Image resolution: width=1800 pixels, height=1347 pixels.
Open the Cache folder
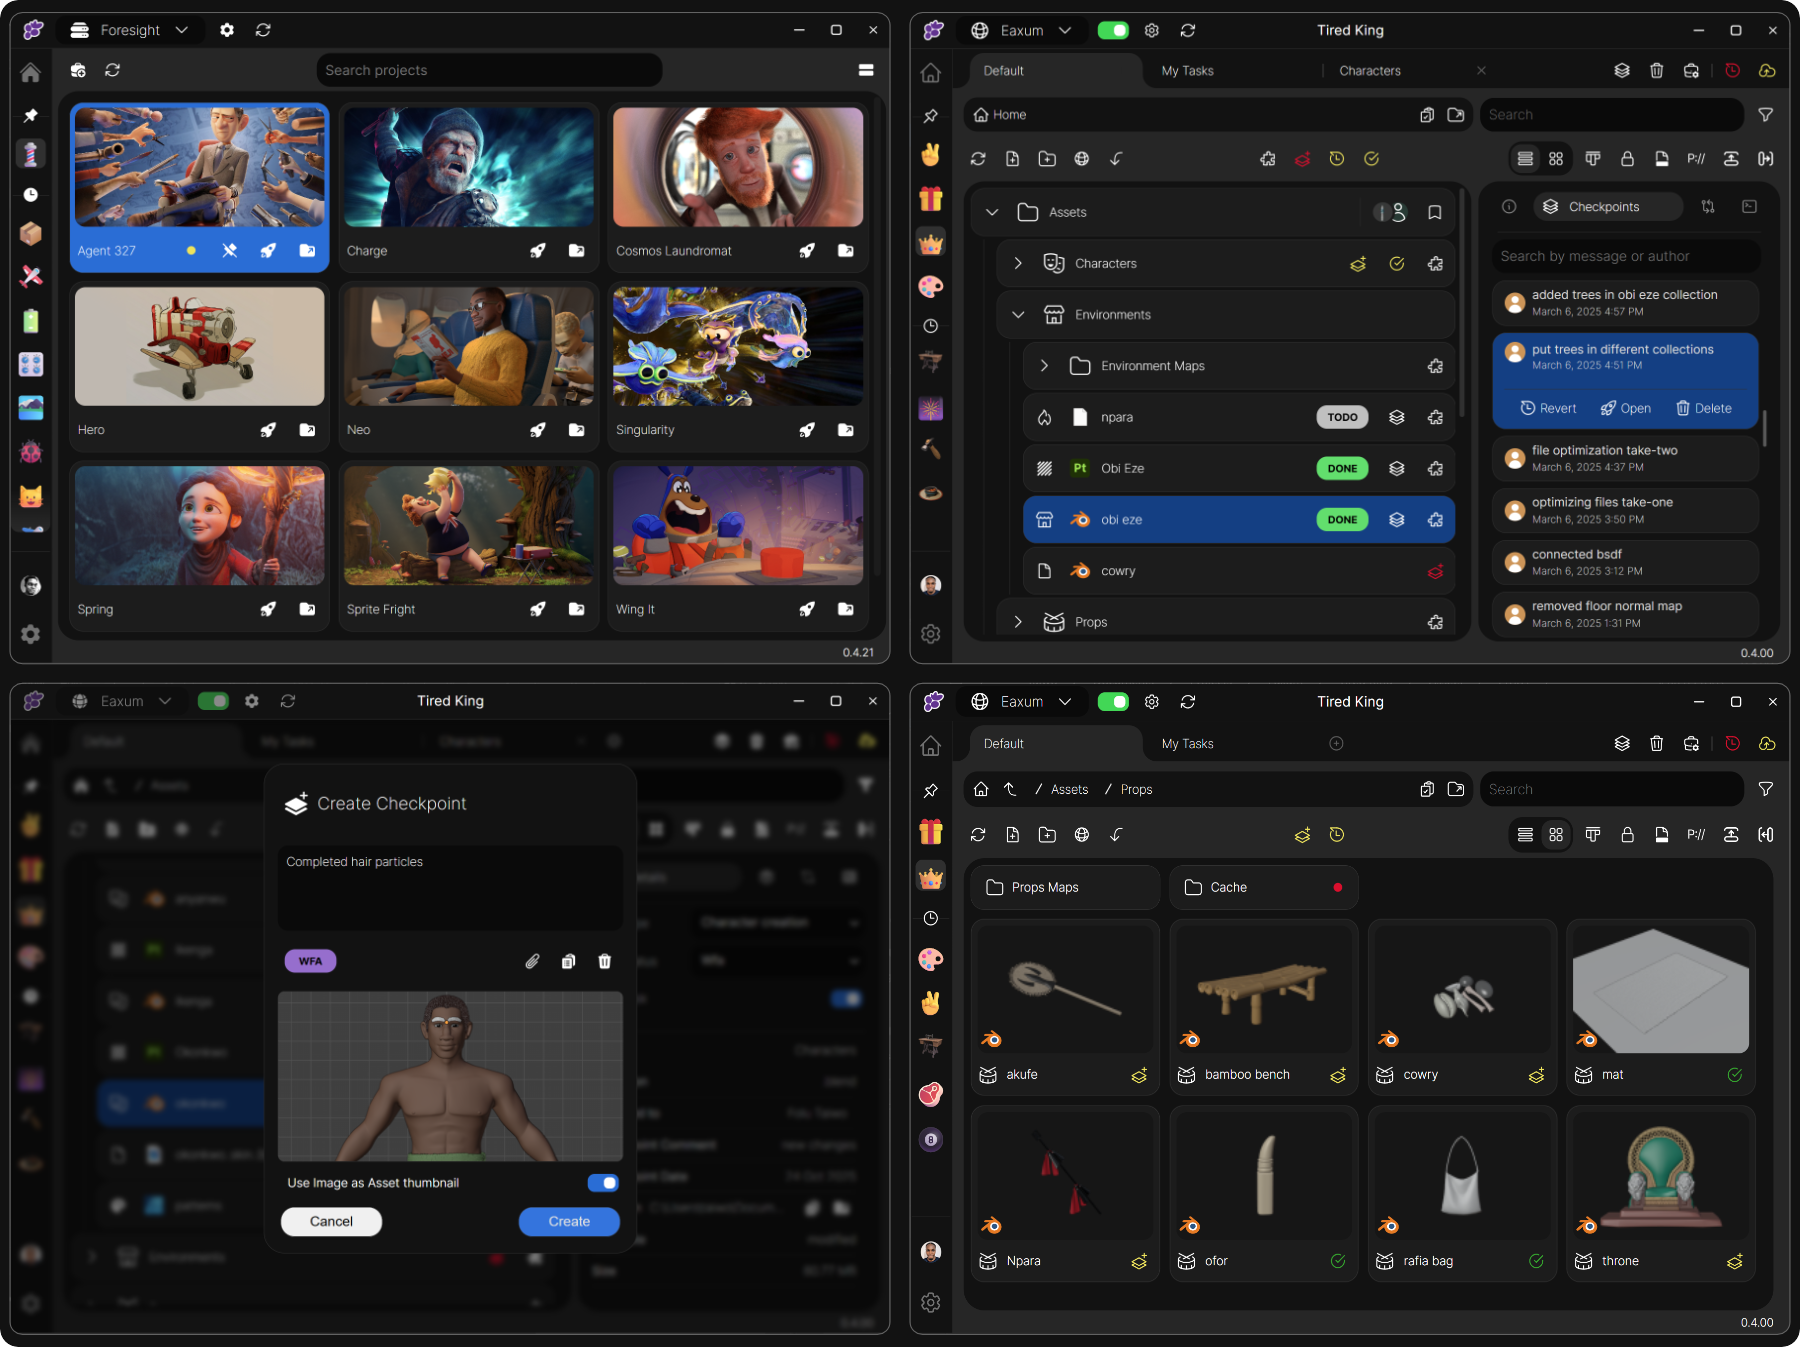point(1263,887)
